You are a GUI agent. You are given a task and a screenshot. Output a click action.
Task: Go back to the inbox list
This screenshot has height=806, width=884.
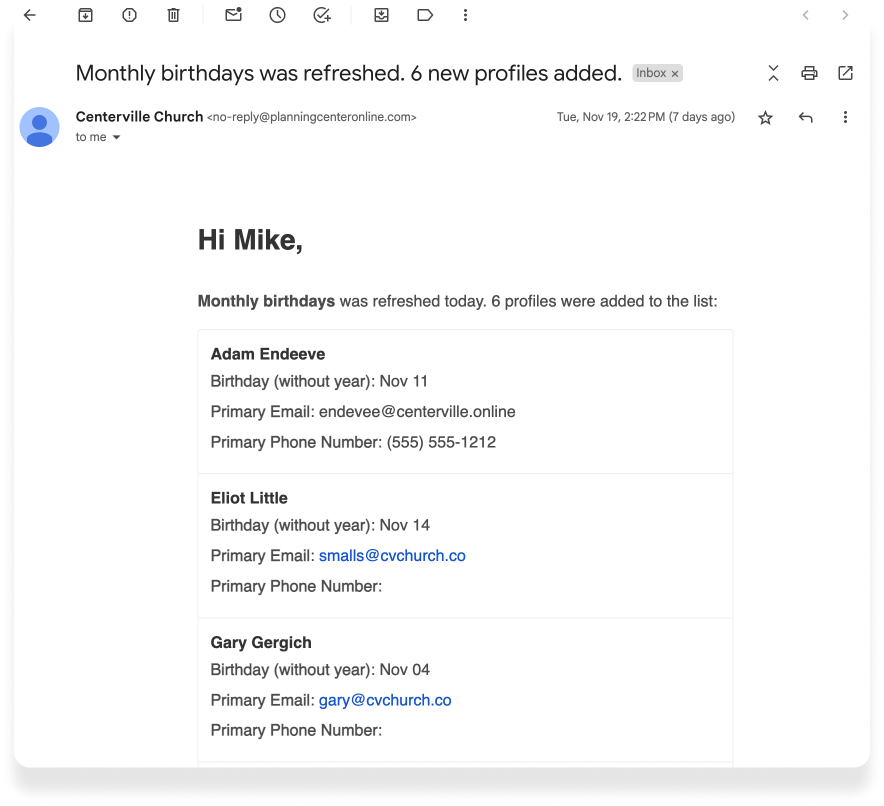coord(30,16)
